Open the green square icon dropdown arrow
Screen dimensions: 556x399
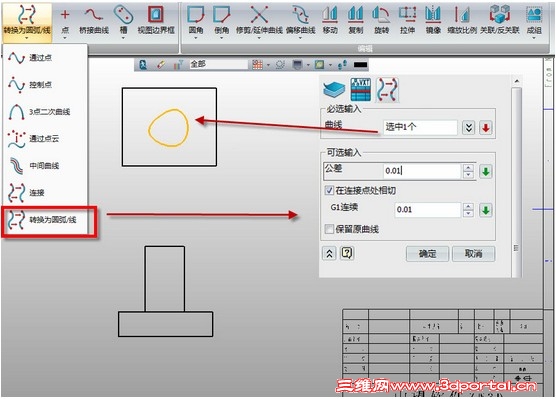tap(330, 65)
